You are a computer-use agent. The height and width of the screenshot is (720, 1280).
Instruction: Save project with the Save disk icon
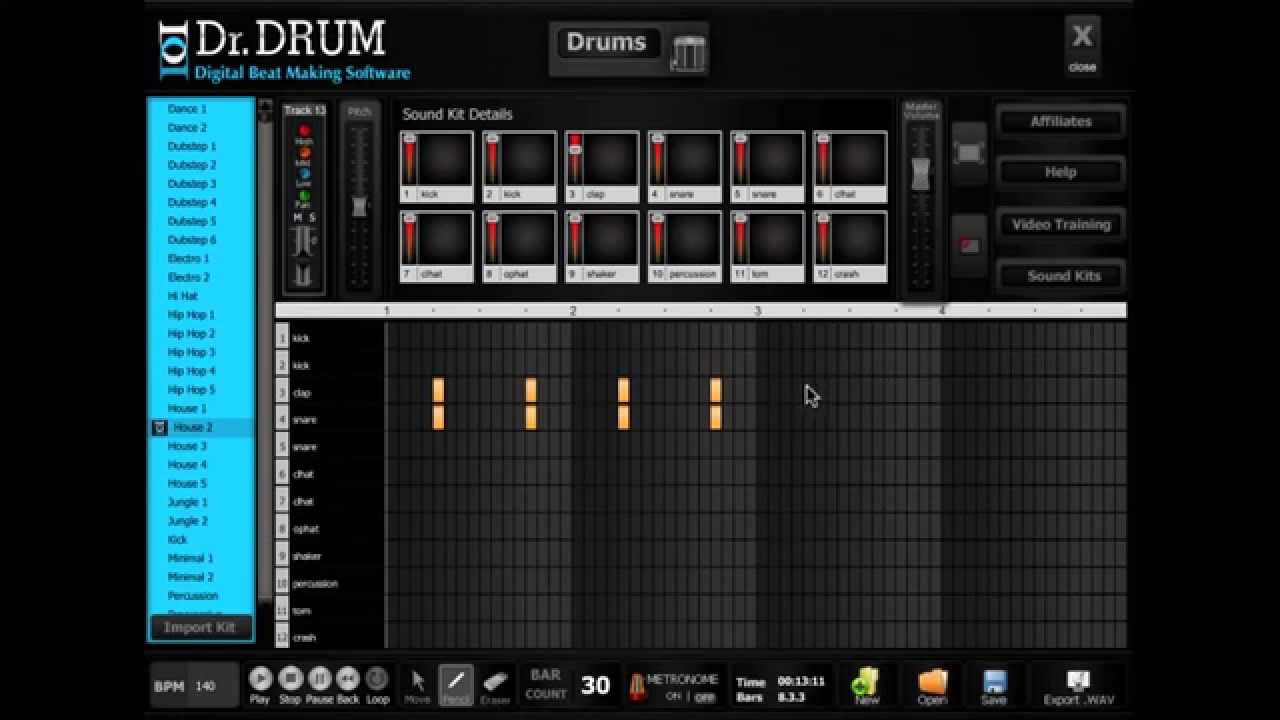[x=994, y=686]
